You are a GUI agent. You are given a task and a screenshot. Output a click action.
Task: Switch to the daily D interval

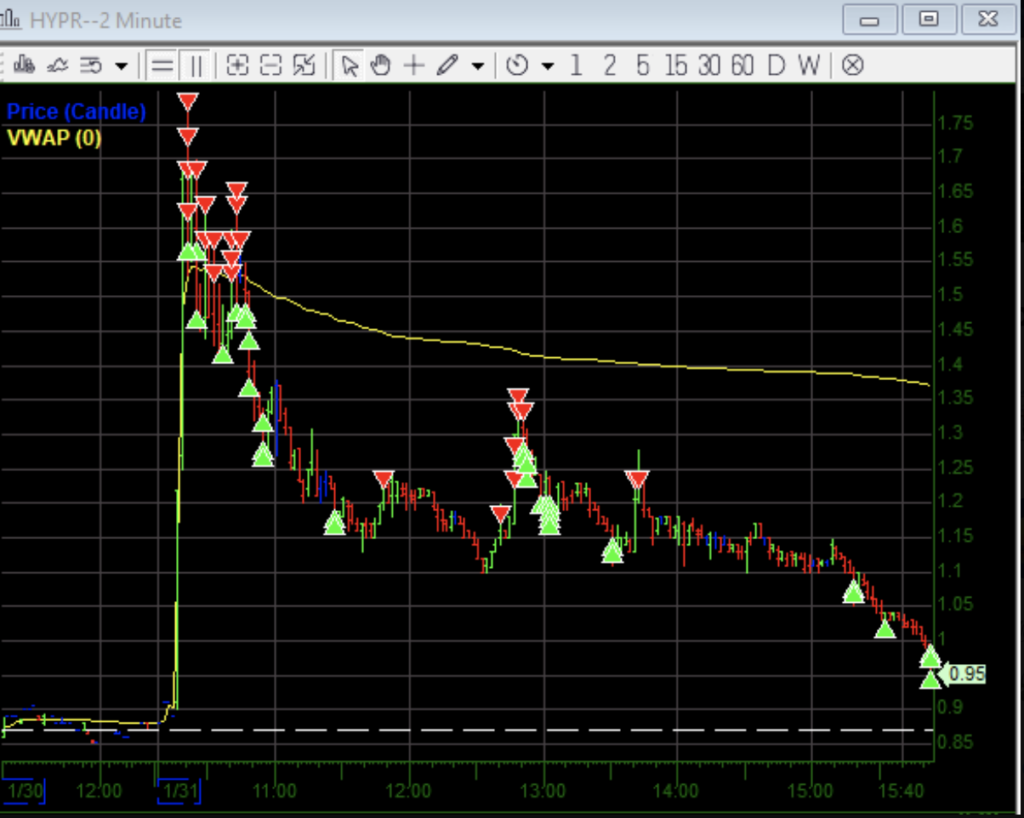click(x=776, y=65)
